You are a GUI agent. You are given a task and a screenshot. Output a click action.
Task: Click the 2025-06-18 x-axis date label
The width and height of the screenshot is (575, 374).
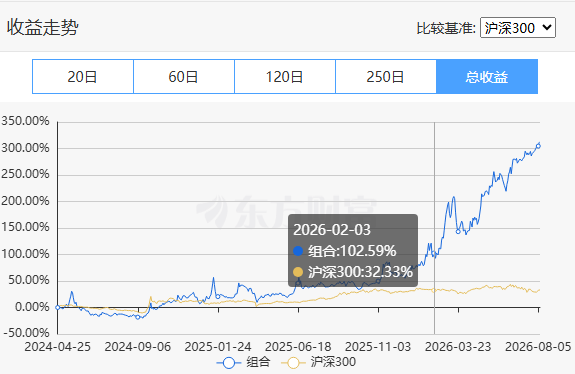point(298,347)
